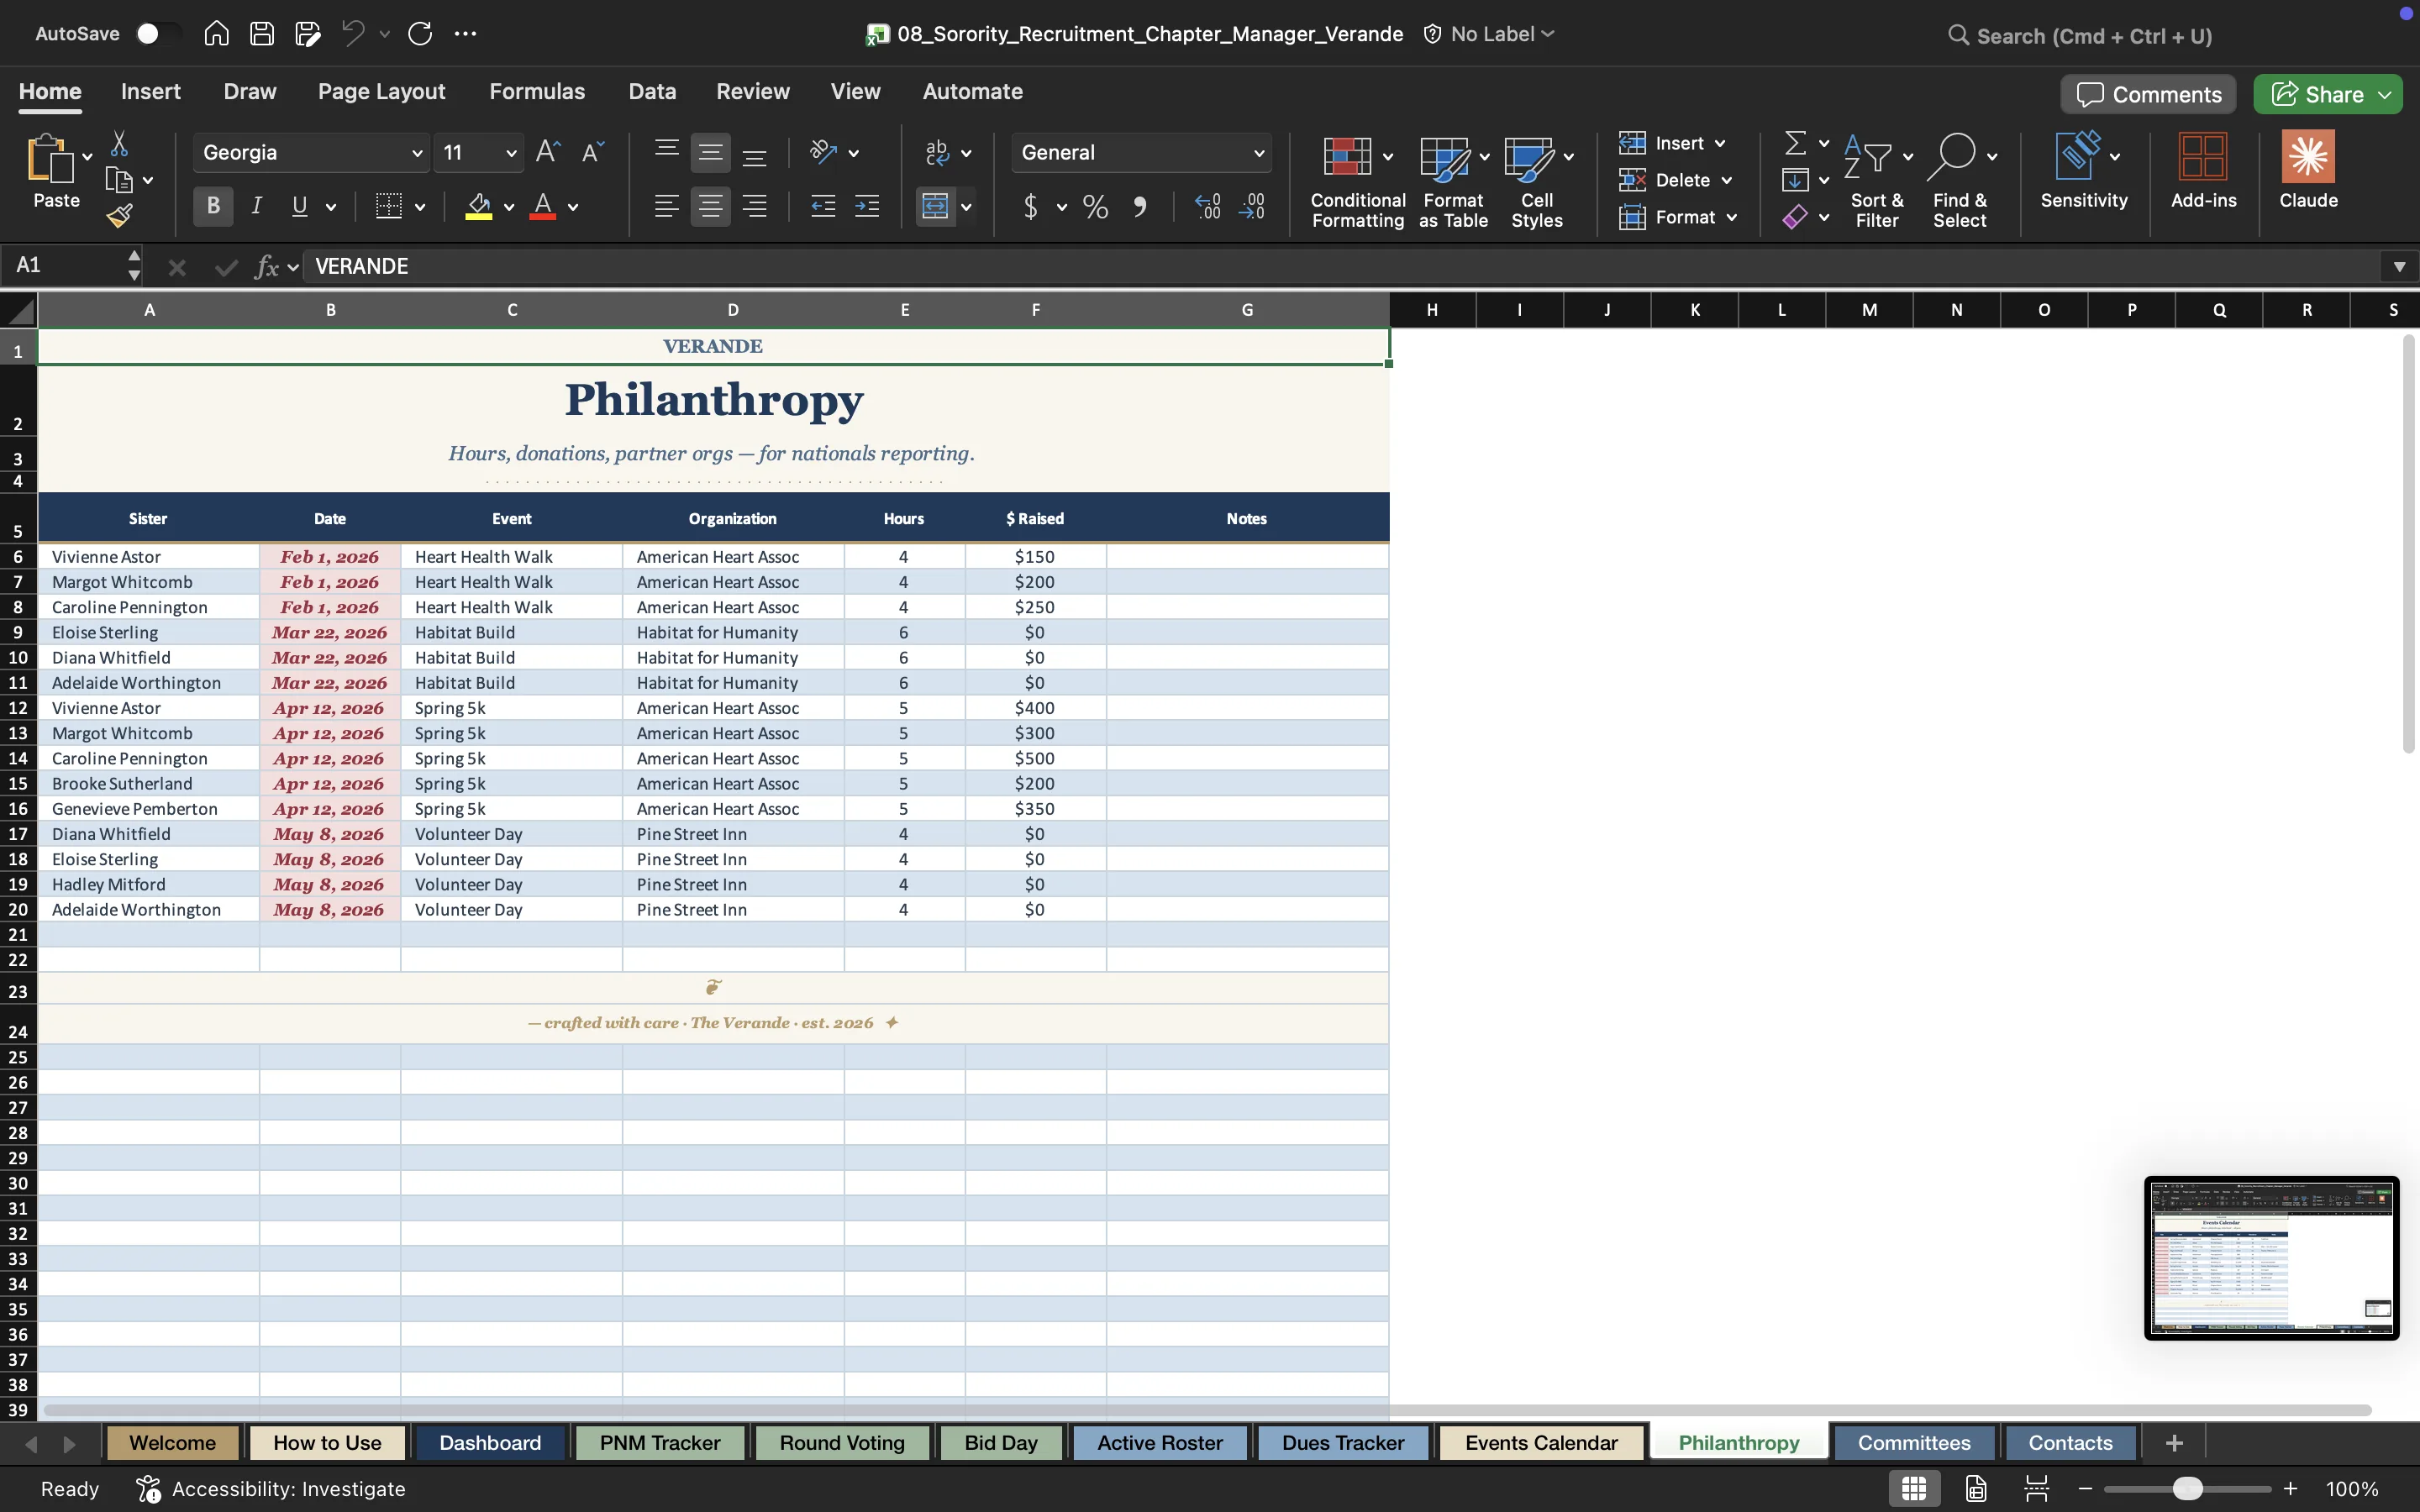Open Find & Select
This screenshot has height=1512, width=2420.
[x=1960, y=181]
